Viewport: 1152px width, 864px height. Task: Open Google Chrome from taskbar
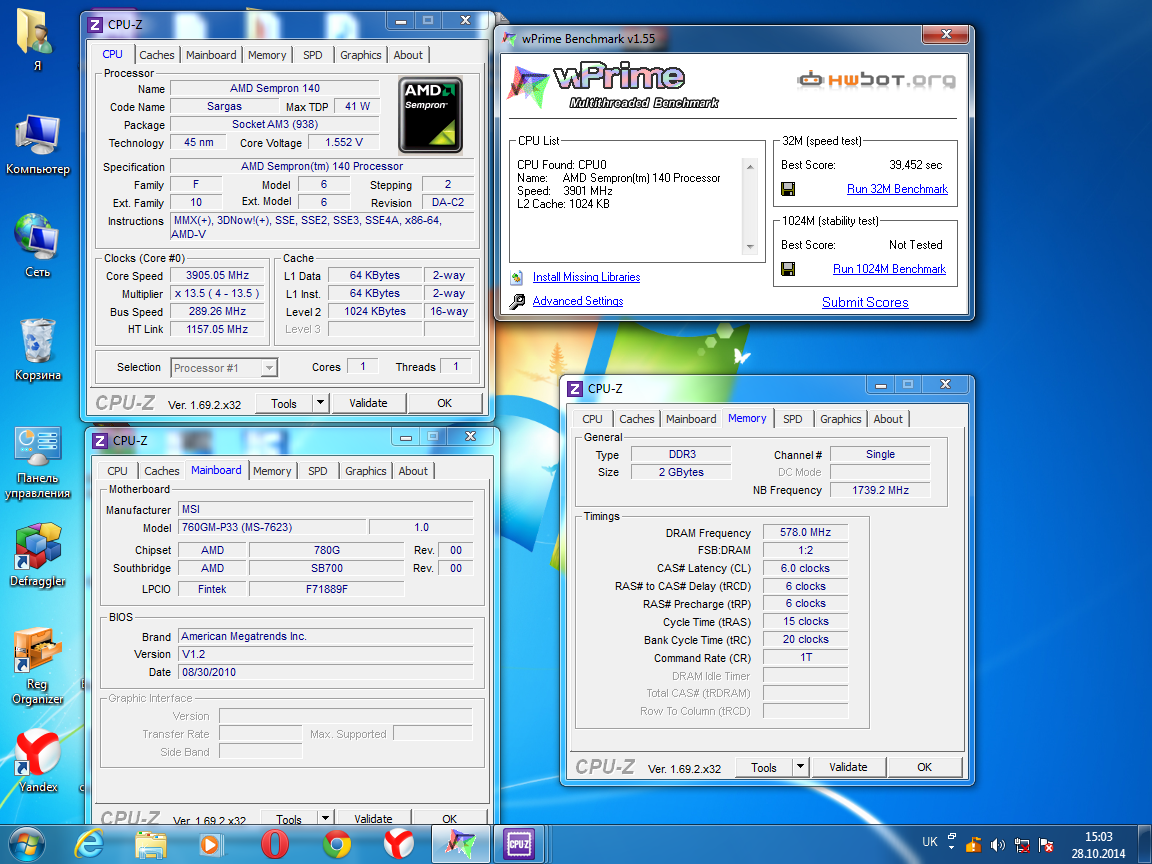click(336, 844)
